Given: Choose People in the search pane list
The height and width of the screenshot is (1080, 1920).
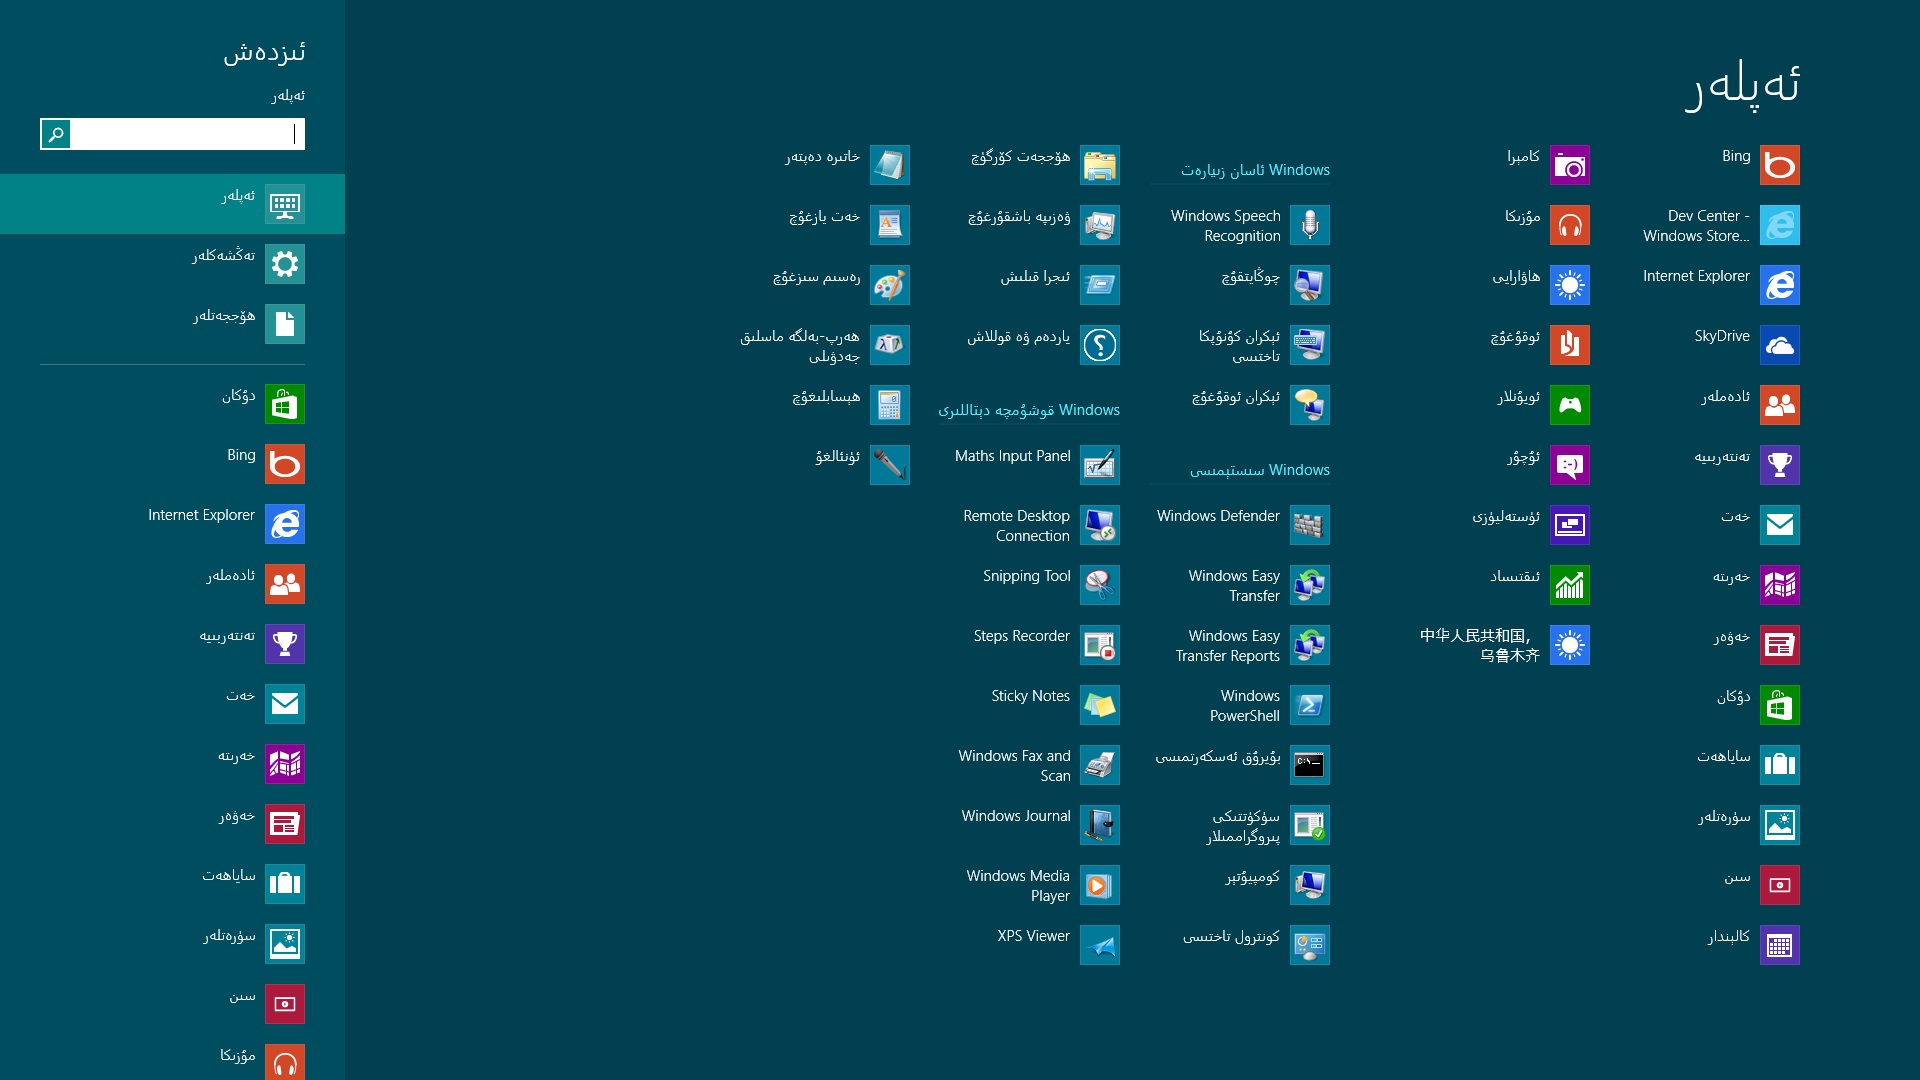Looking at the screenshot, I should point(172,584).
